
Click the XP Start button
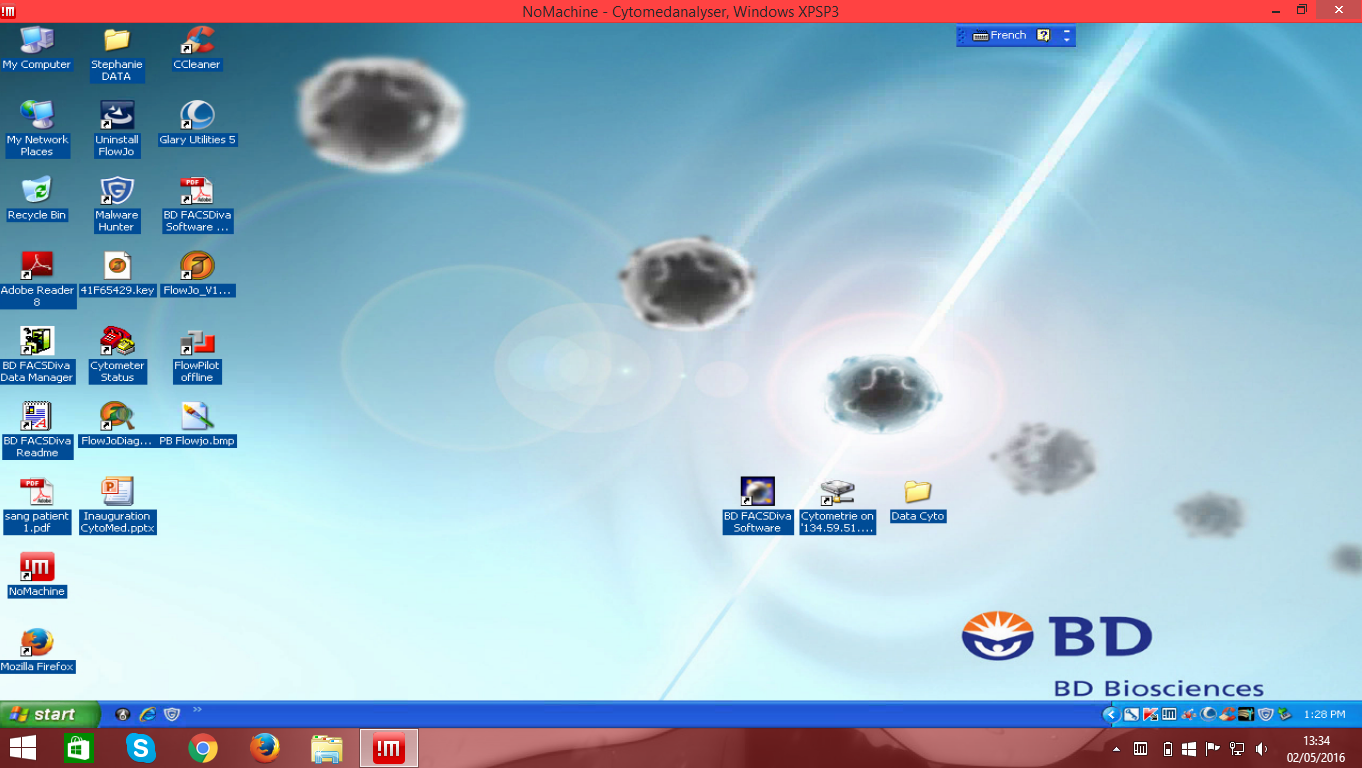click(x=50, y=714)
